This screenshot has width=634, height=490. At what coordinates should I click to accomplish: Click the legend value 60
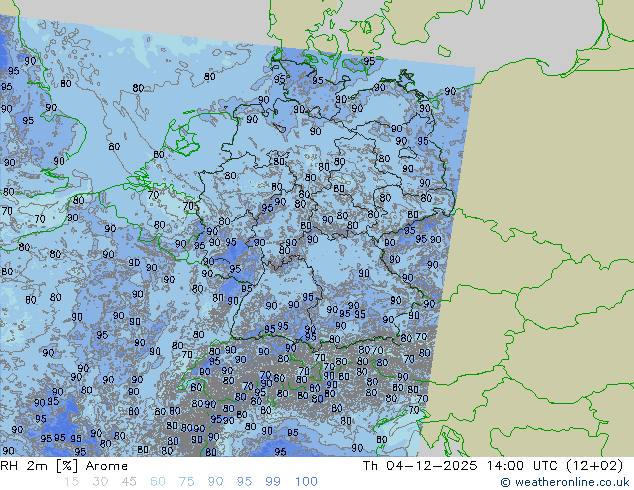tap(158, 482)
